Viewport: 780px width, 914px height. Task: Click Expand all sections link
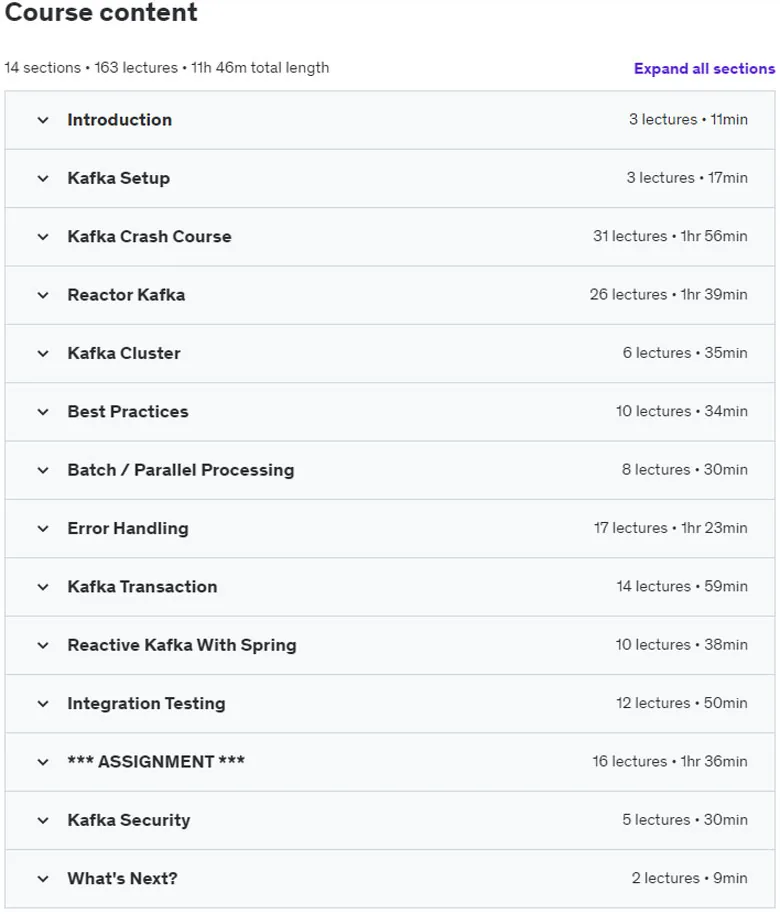pyautogui.click(x=704, y=69)
